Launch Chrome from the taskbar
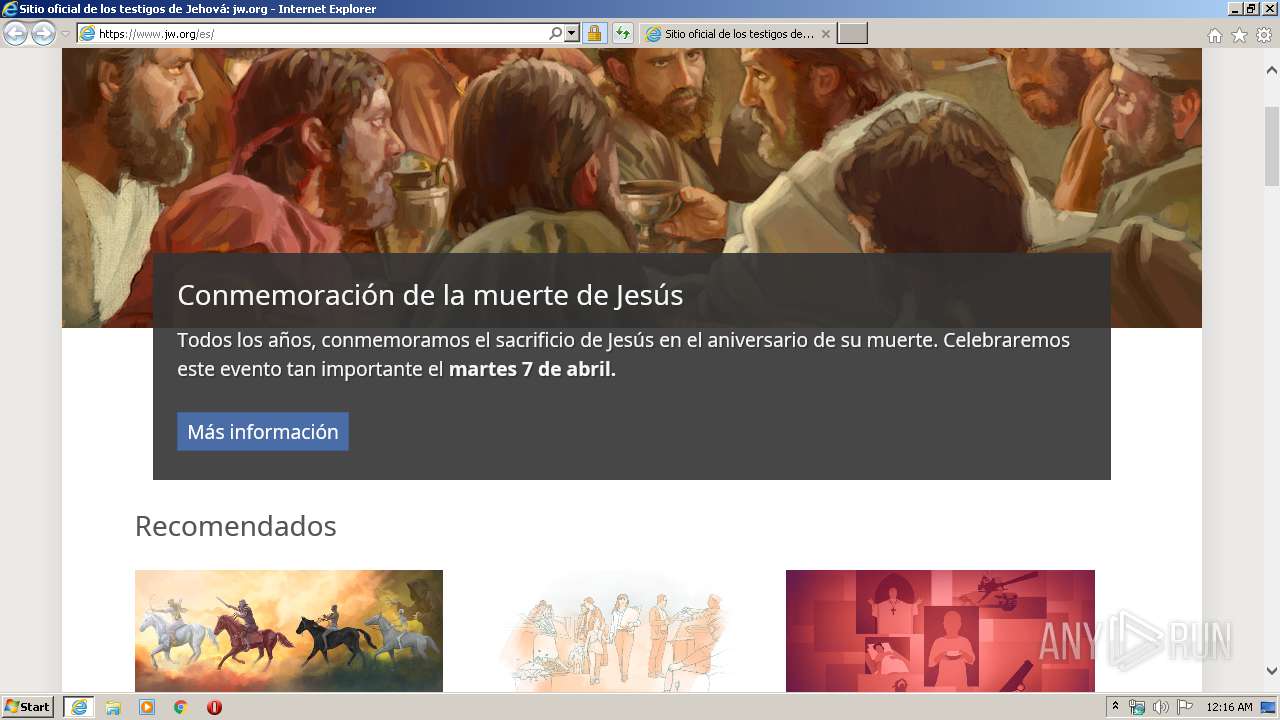1280x720 pixels. coord(180,707)
